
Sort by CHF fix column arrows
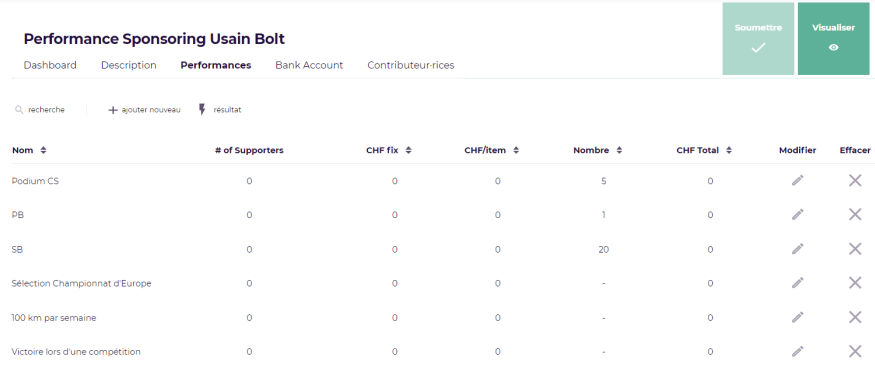tap(408, 150)
